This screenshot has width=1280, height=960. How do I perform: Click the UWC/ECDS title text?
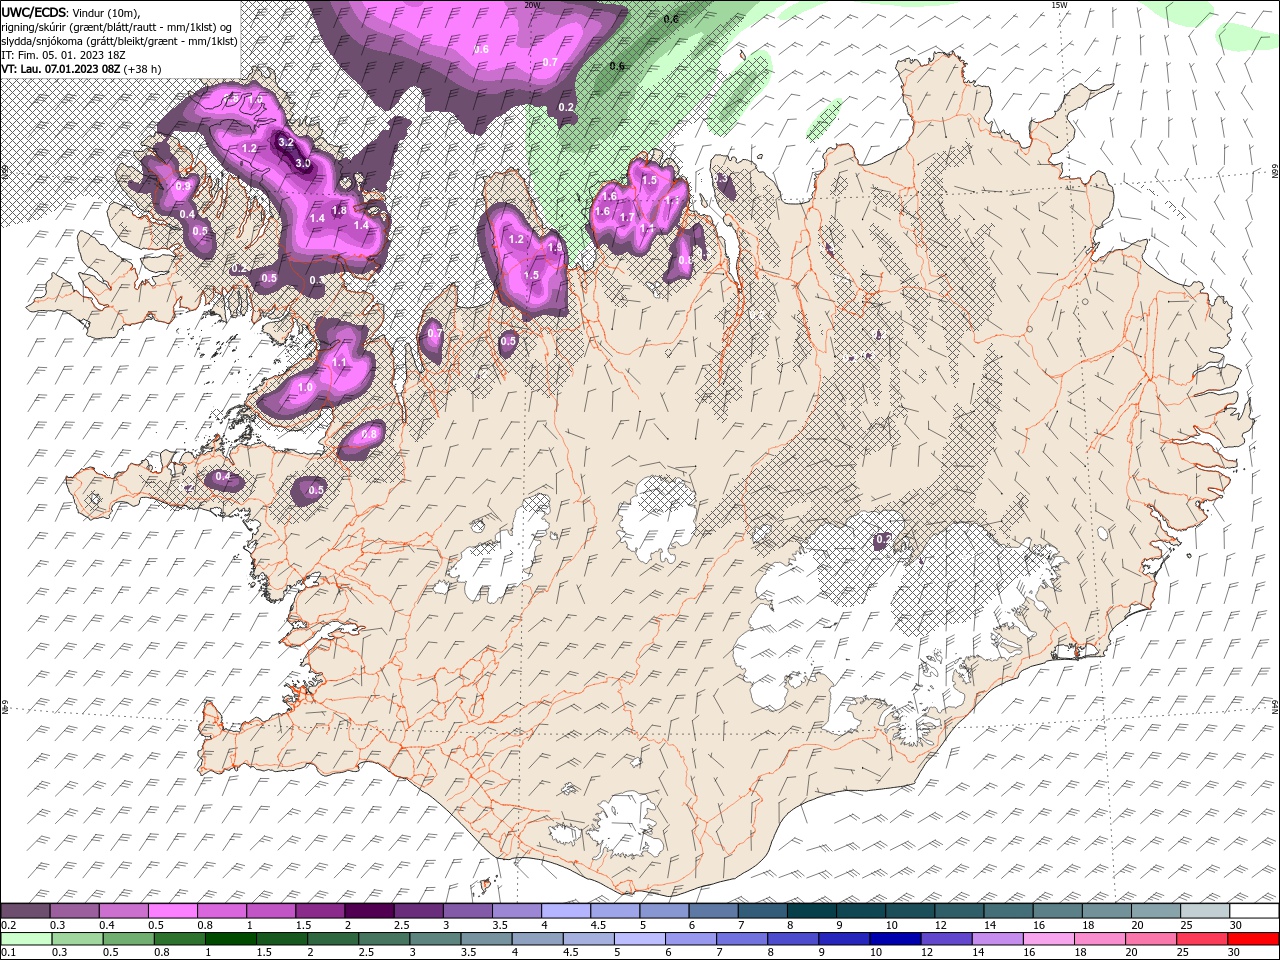pos(34,12)
